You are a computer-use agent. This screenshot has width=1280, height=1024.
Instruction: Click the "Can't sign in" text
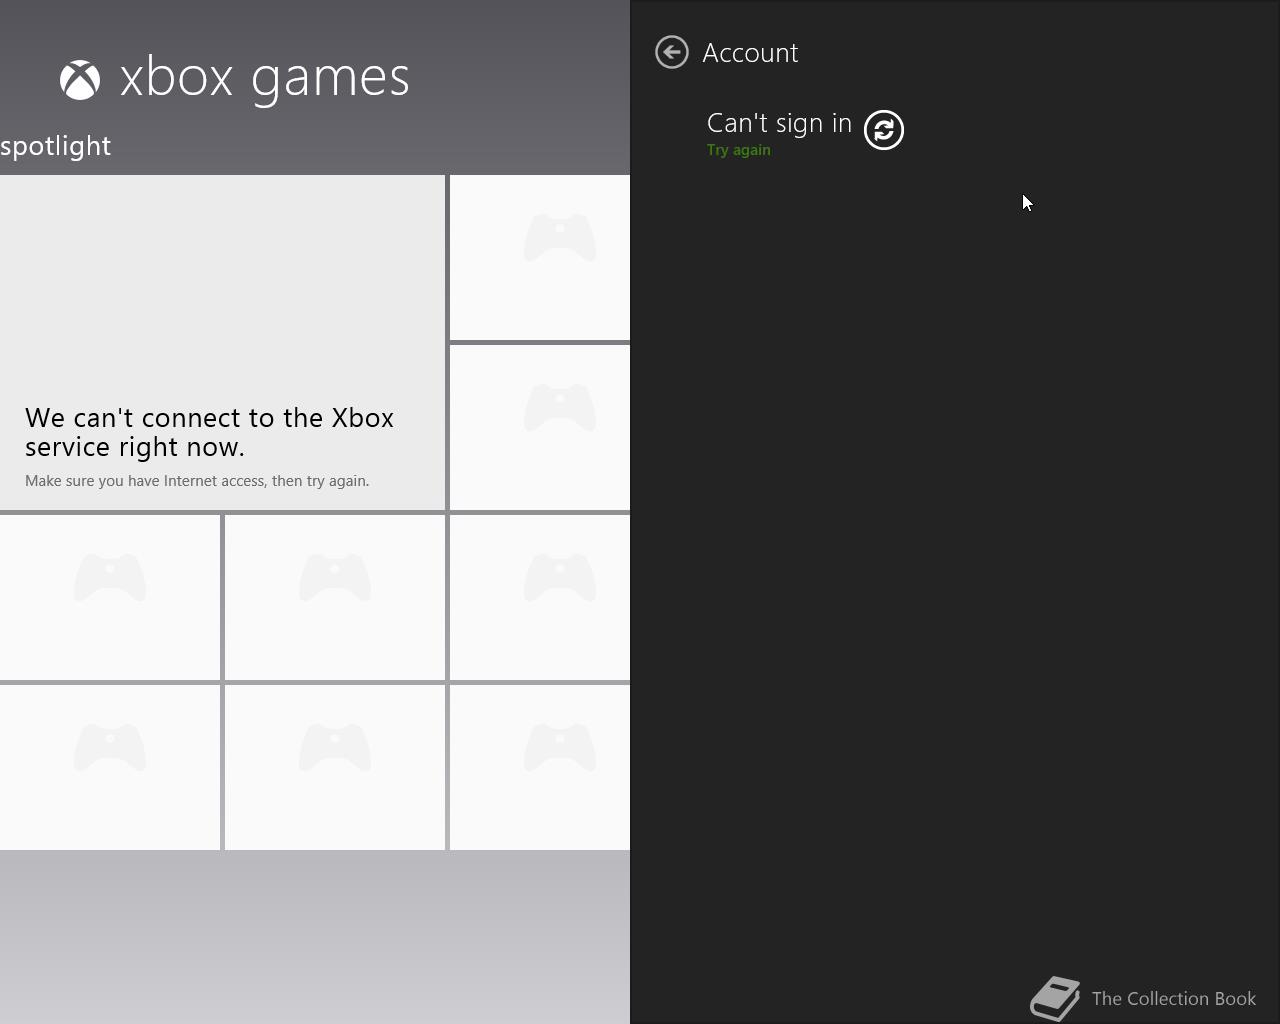[779, 123]
